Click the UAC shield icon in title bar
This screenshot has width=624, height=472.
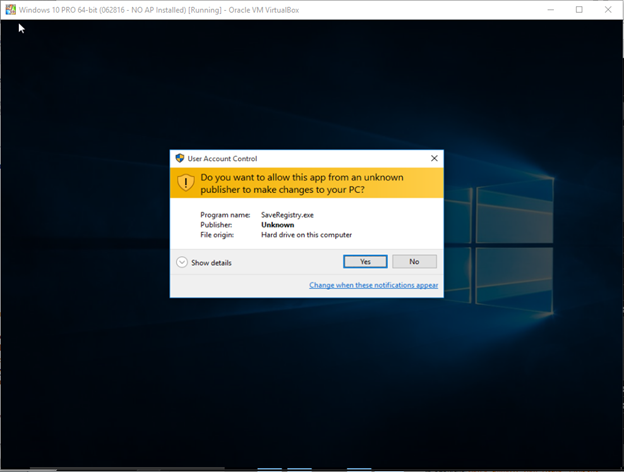[180, 158]
